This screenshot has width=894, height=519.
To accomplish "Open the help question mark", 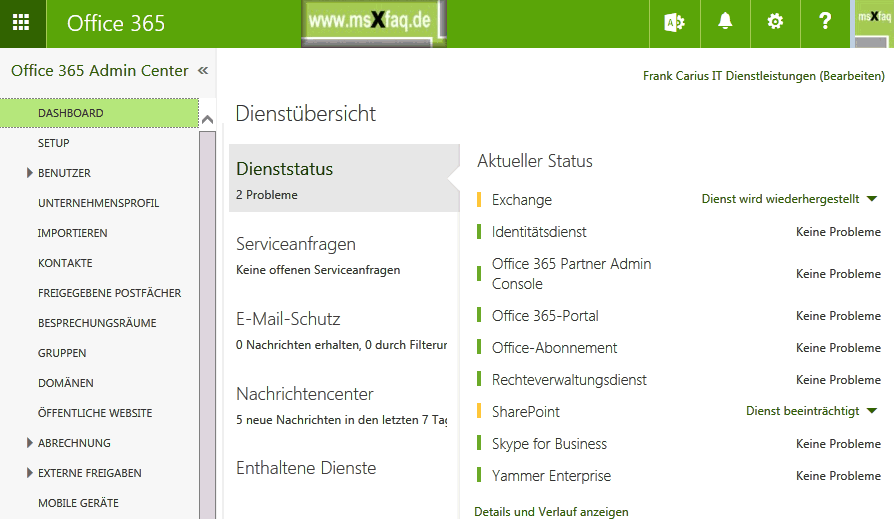I will click(825, 23).
